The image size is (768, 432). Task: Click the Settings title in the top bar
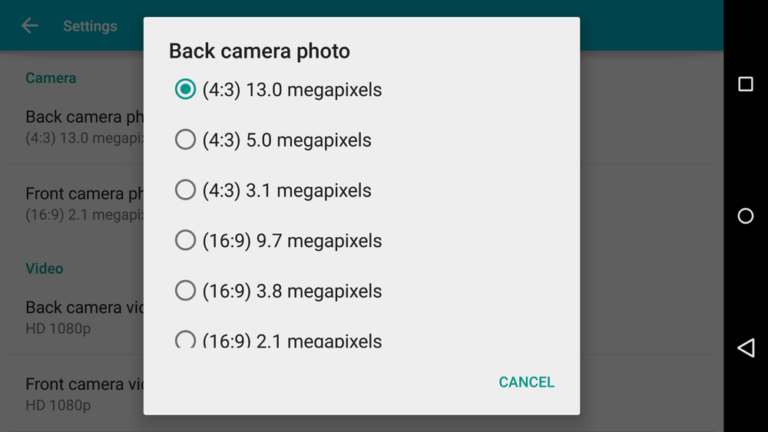click(x=90, y=26)
